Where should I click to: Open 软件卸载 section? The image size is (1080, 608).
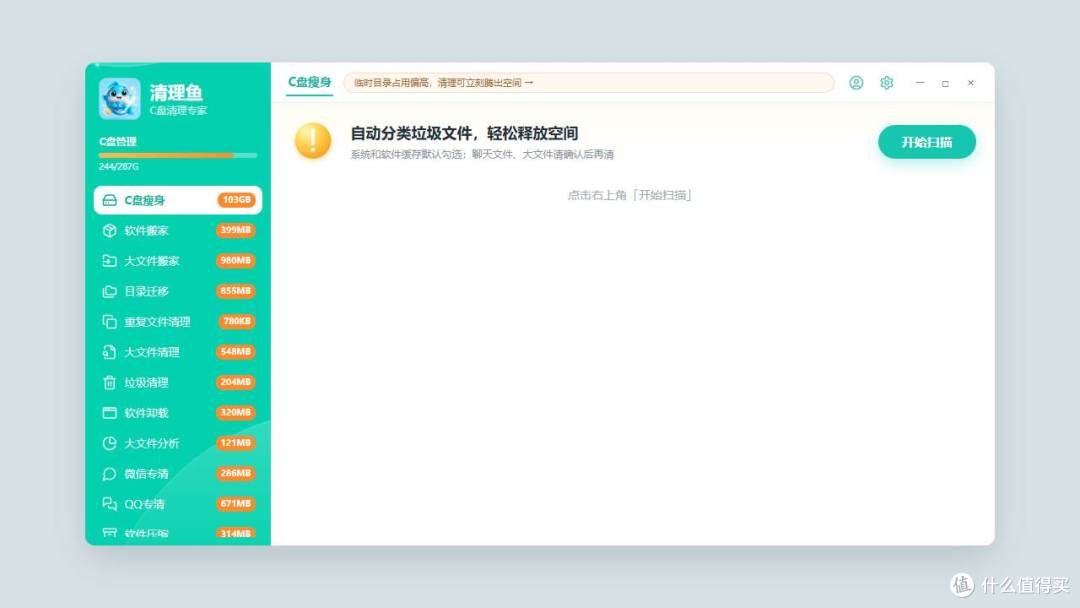click(178, 412)
